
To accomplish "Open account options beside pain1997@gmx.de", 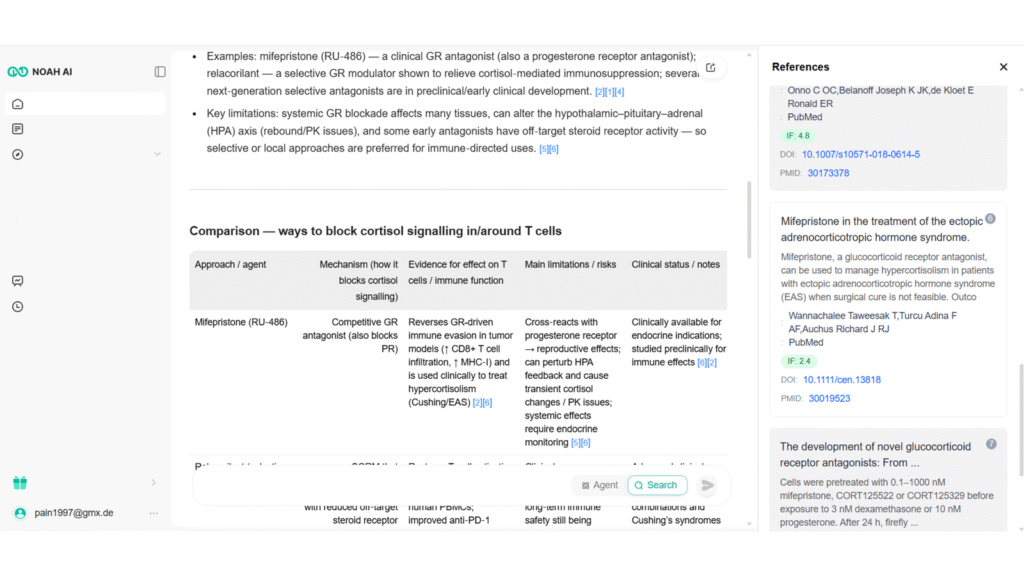I will tap(154, 513).
